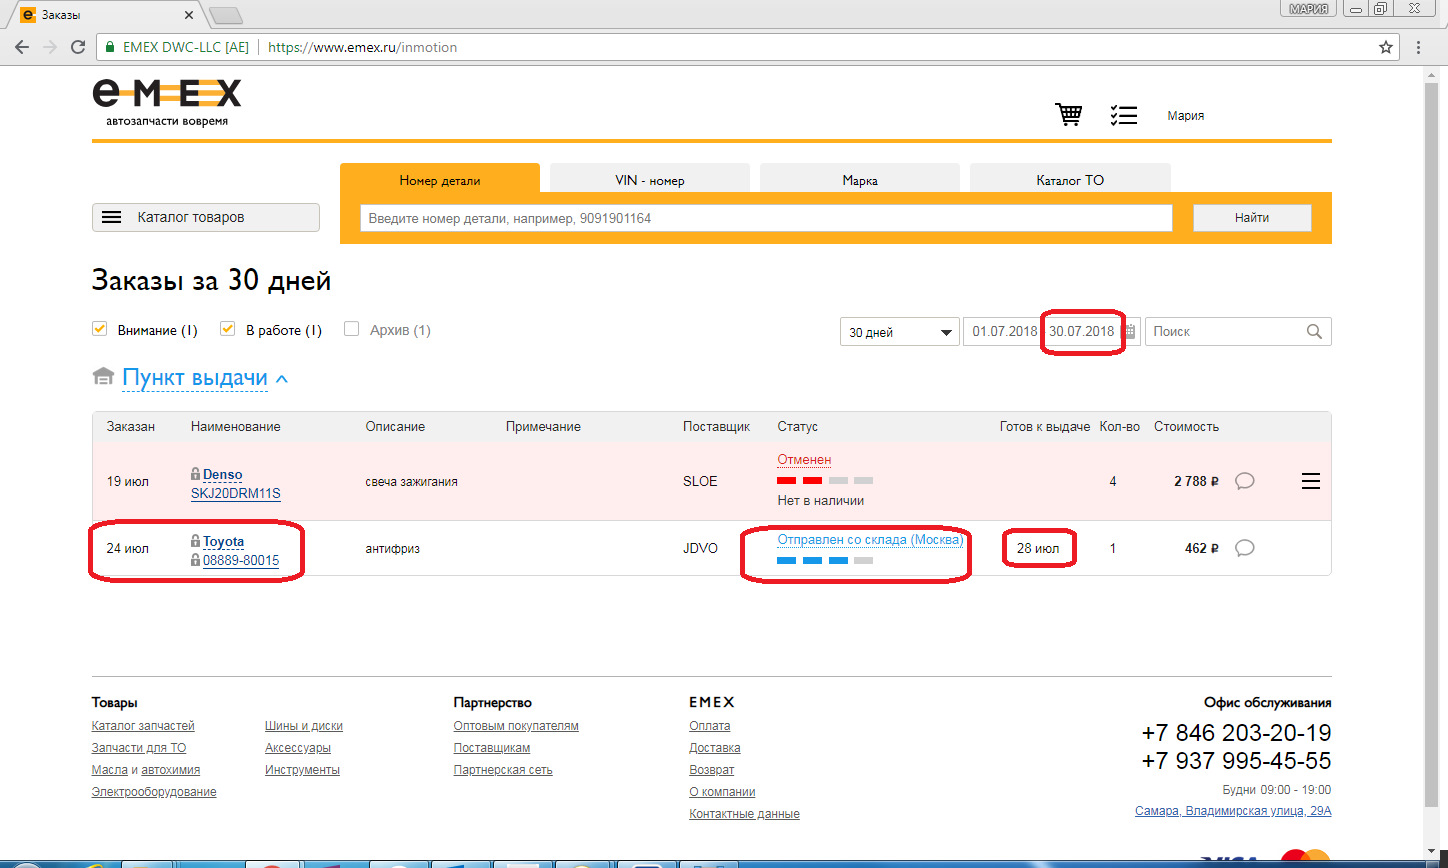Open Инструменты footer link
Viewport: 1448px width, 868px height.
tap(302, 770)
